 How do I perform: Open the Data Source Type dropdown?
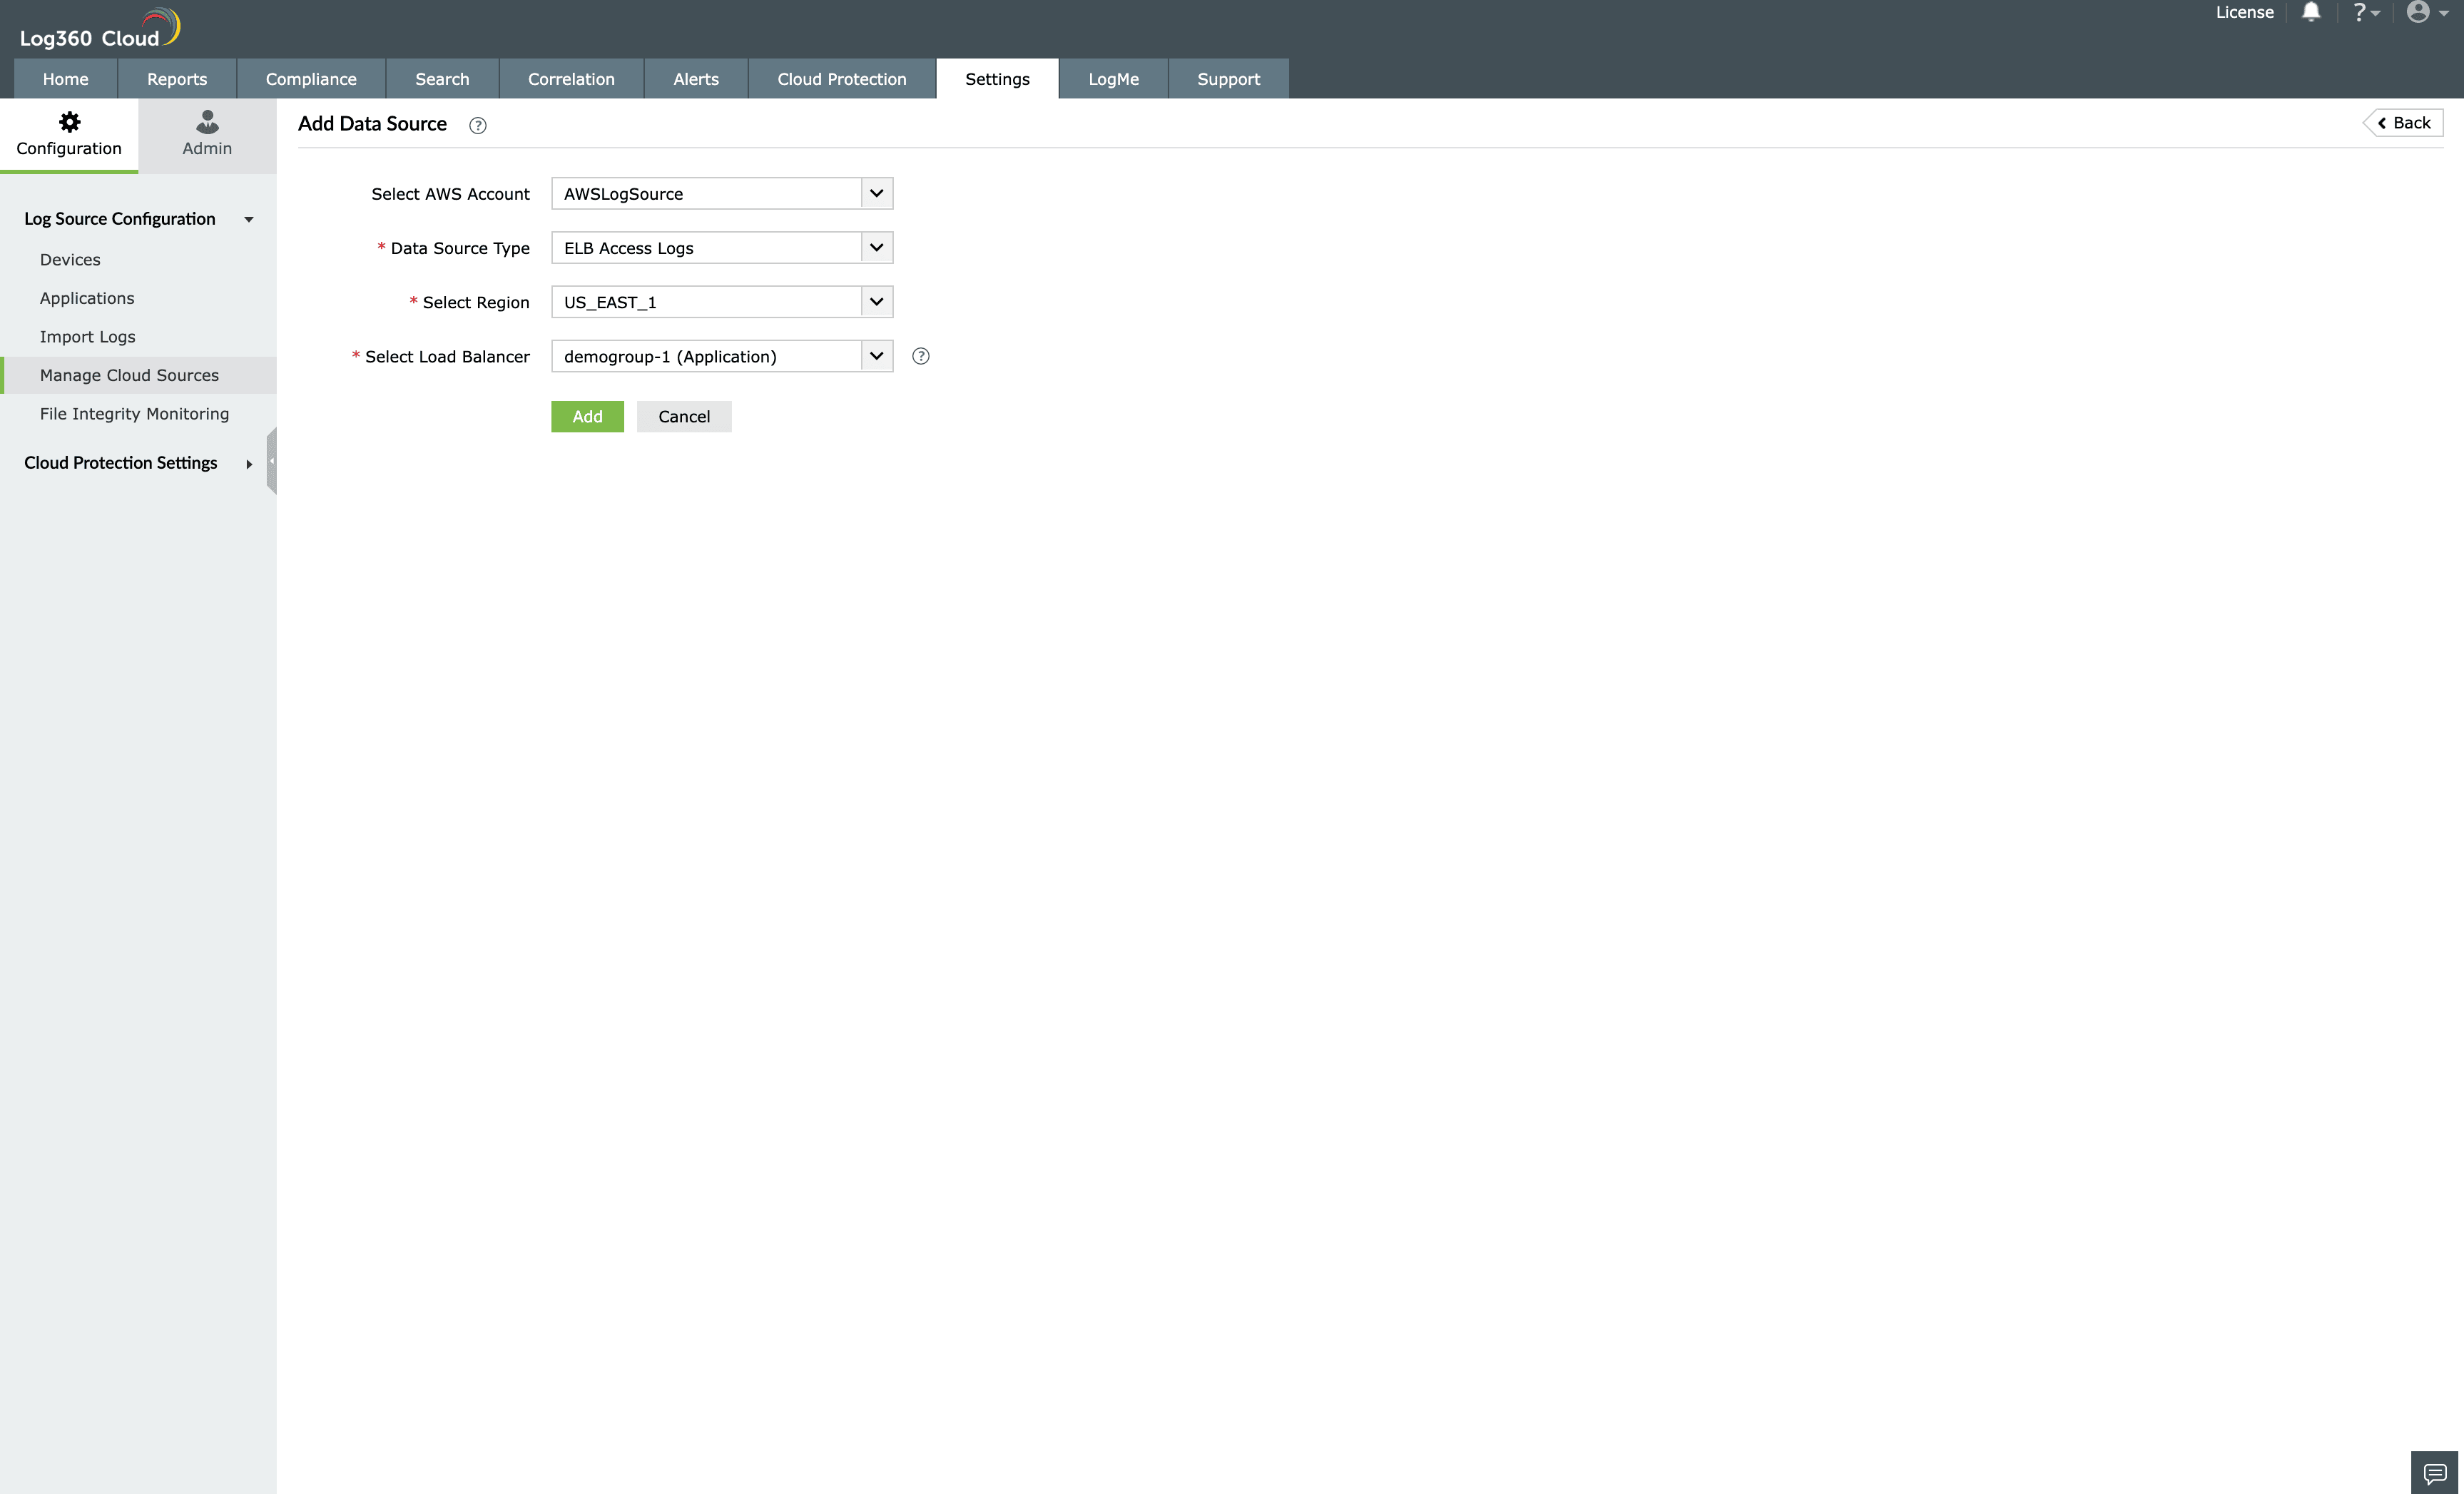click(x=876, y=247)
